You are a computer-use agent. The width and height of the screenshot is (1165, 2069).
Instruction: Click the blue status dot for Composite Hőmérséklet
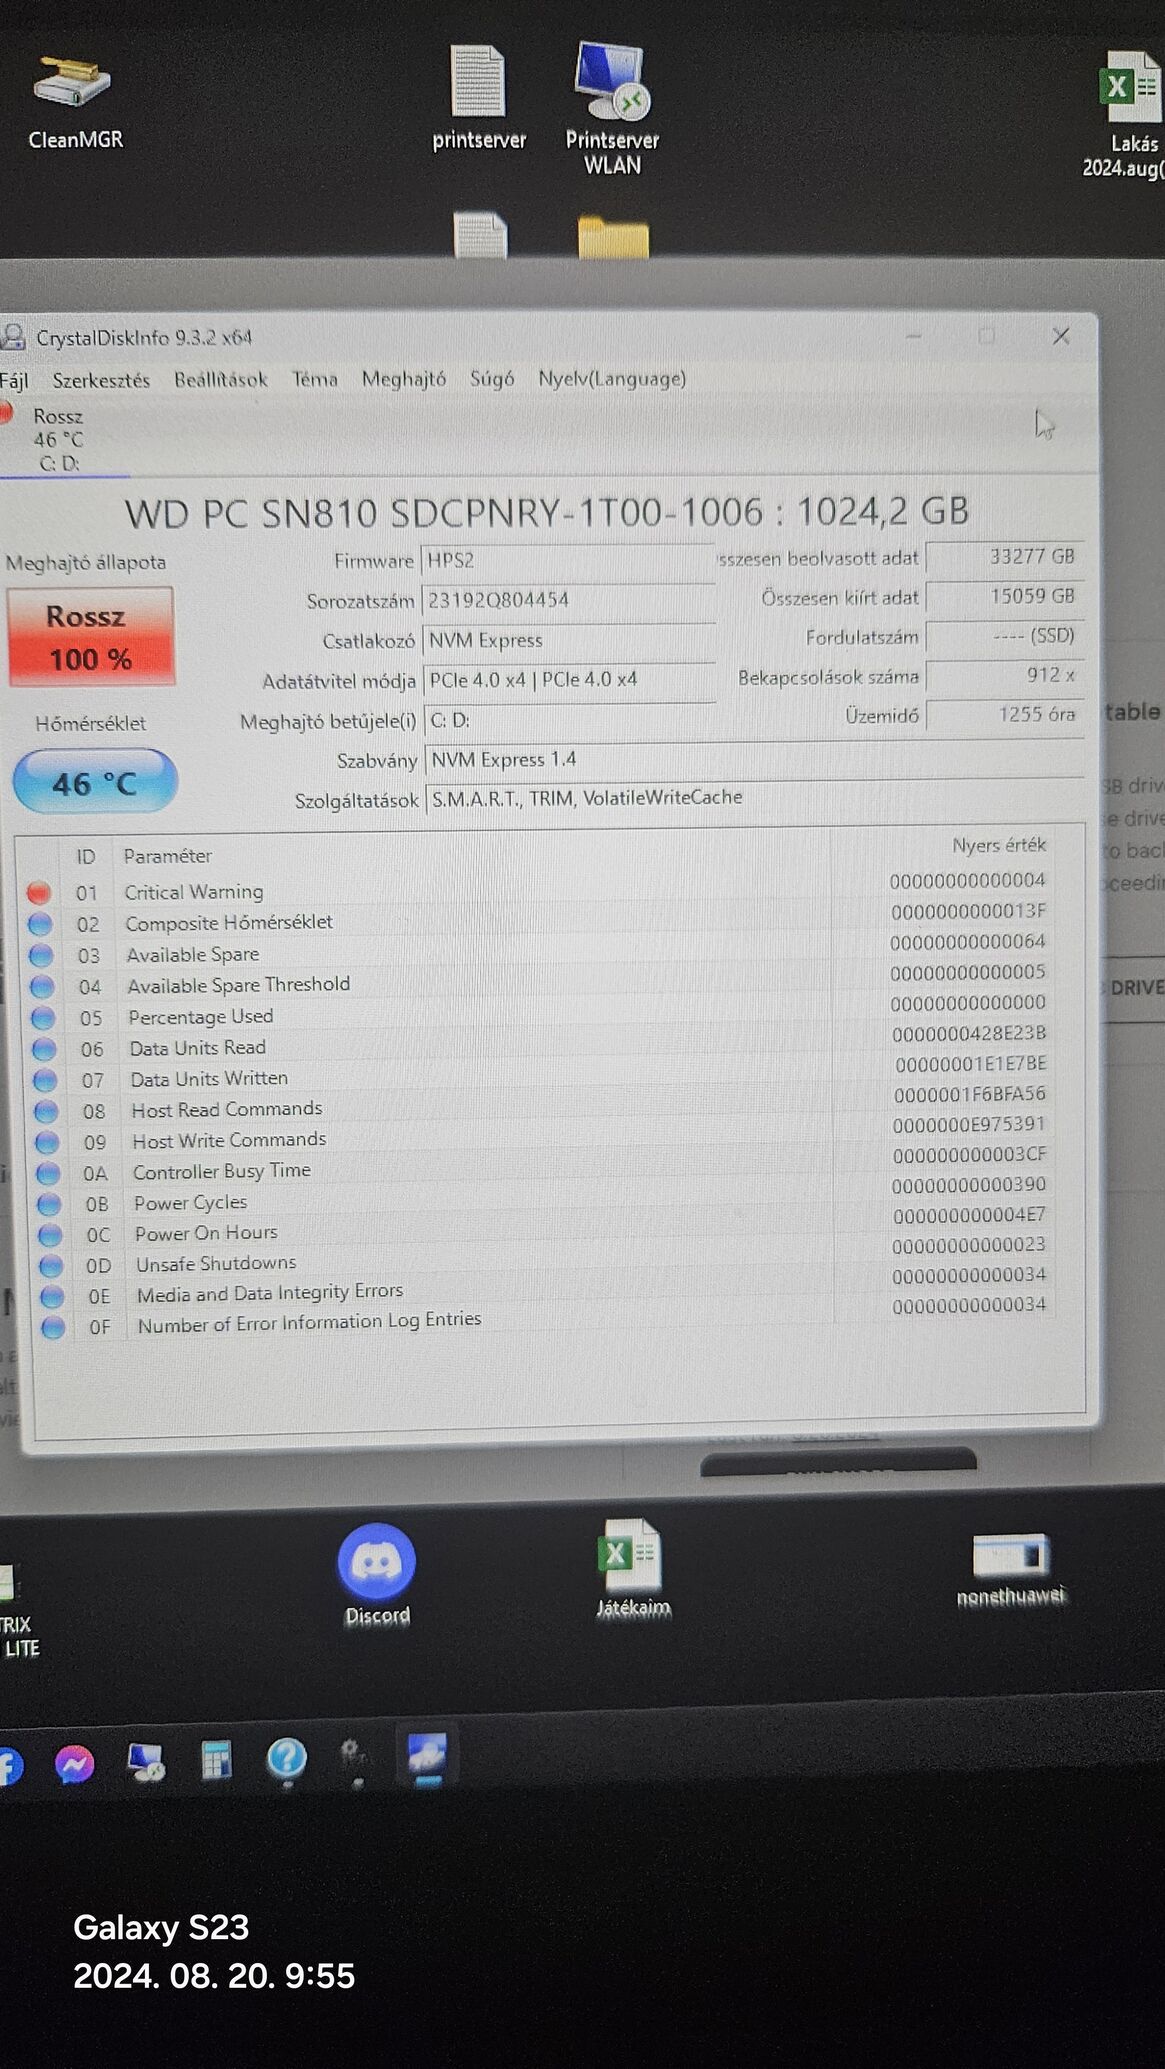click(x=40, y=924)
